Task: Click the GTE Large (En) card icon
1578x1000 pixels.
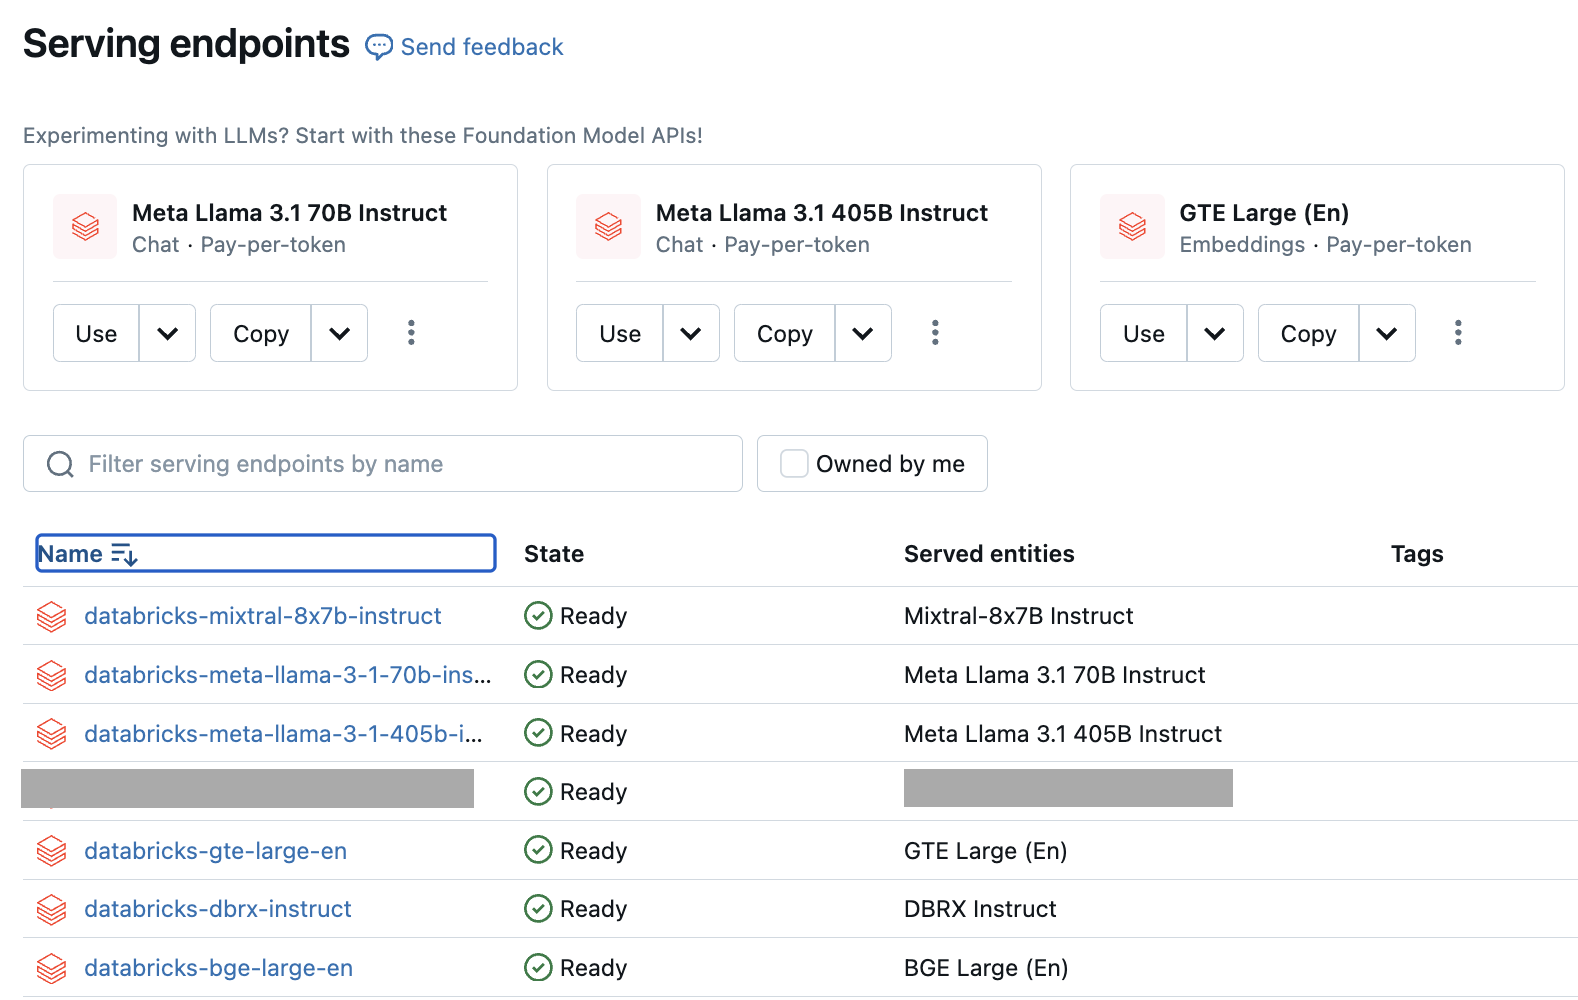Action: click(1132, 227)
